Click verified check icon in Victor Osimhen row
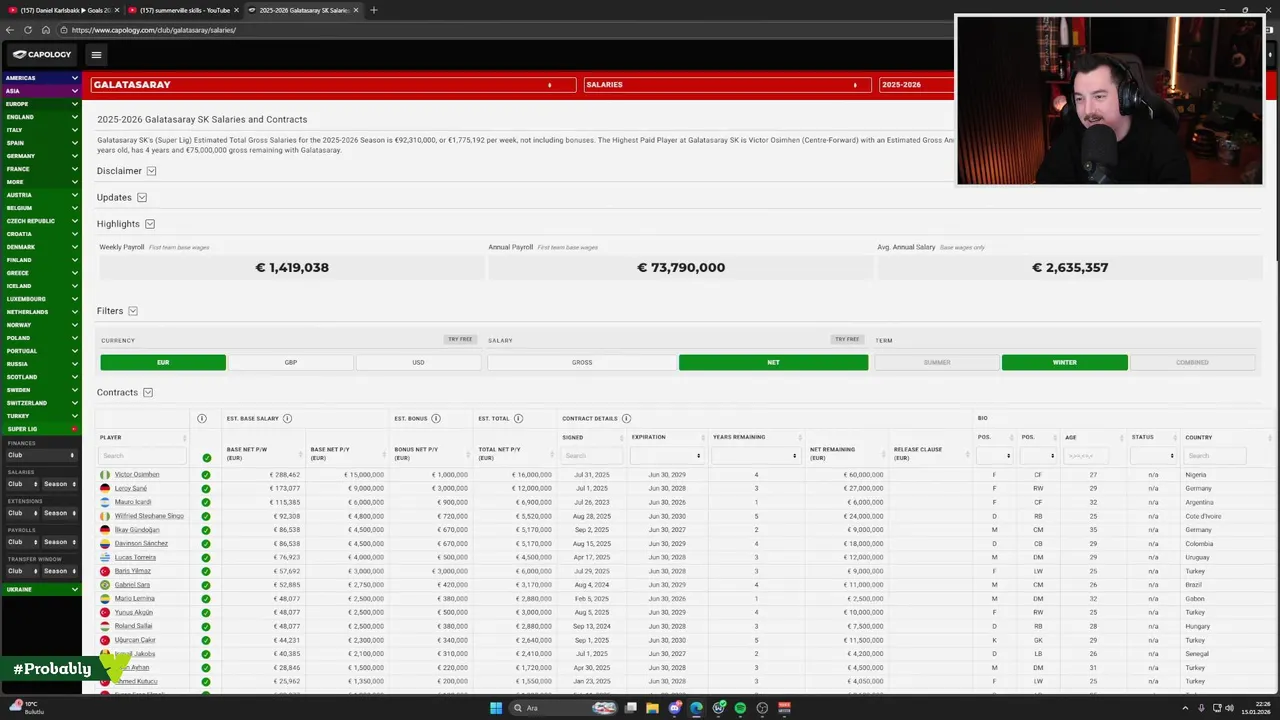Image resolution: width=1280 pixels, height=720 pixels. tap(206, 475)
